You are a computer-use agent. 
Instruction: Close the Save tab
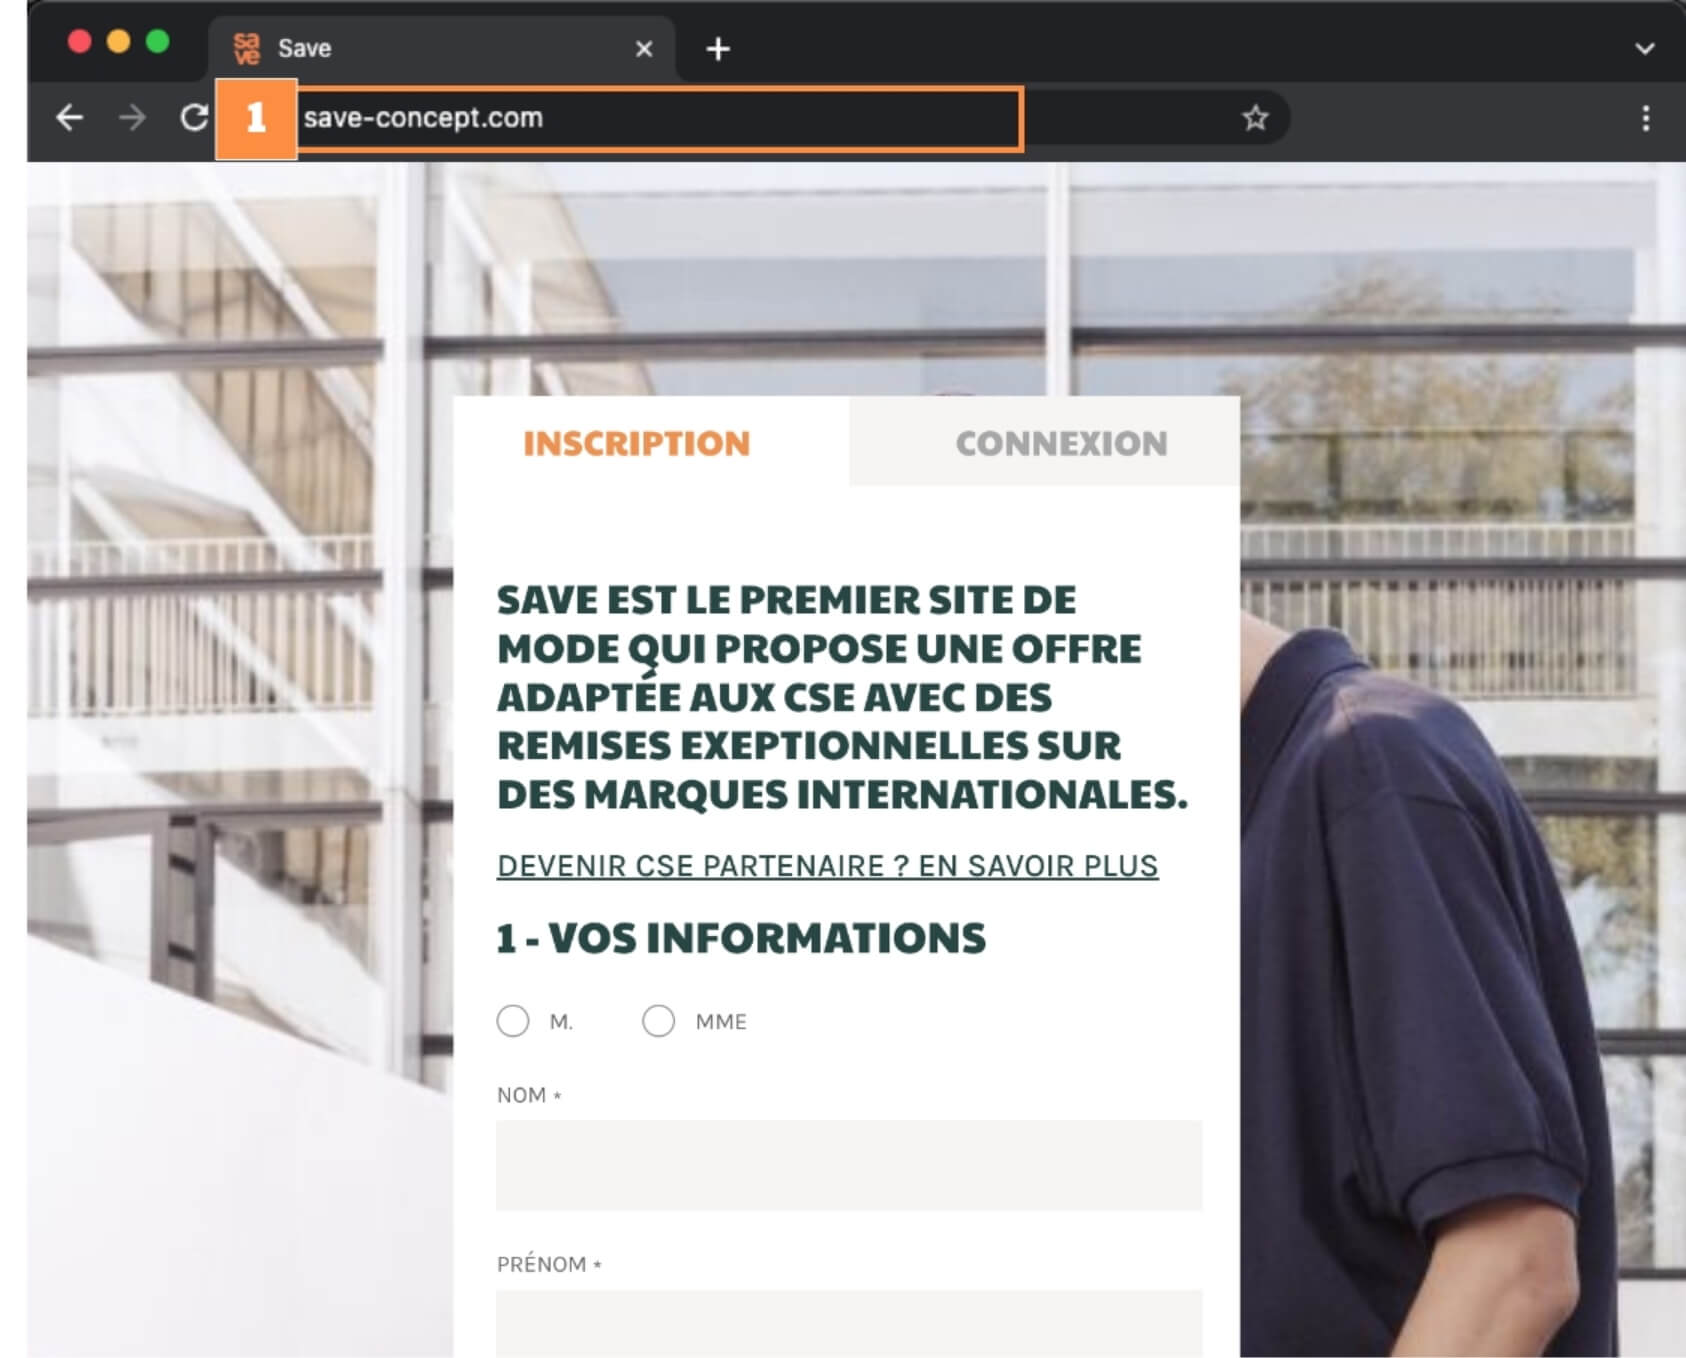tap(644, 48)
